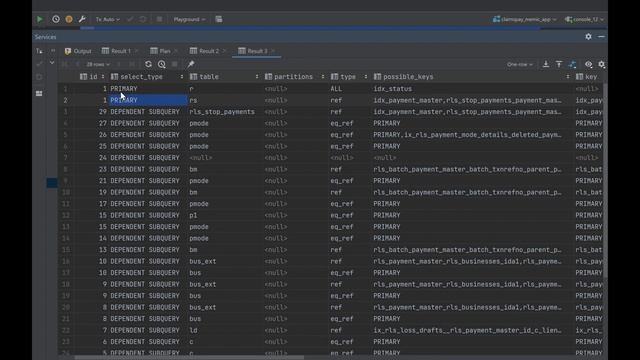Open the query history clock icon
Screen dimensions: 640x360
56,19
